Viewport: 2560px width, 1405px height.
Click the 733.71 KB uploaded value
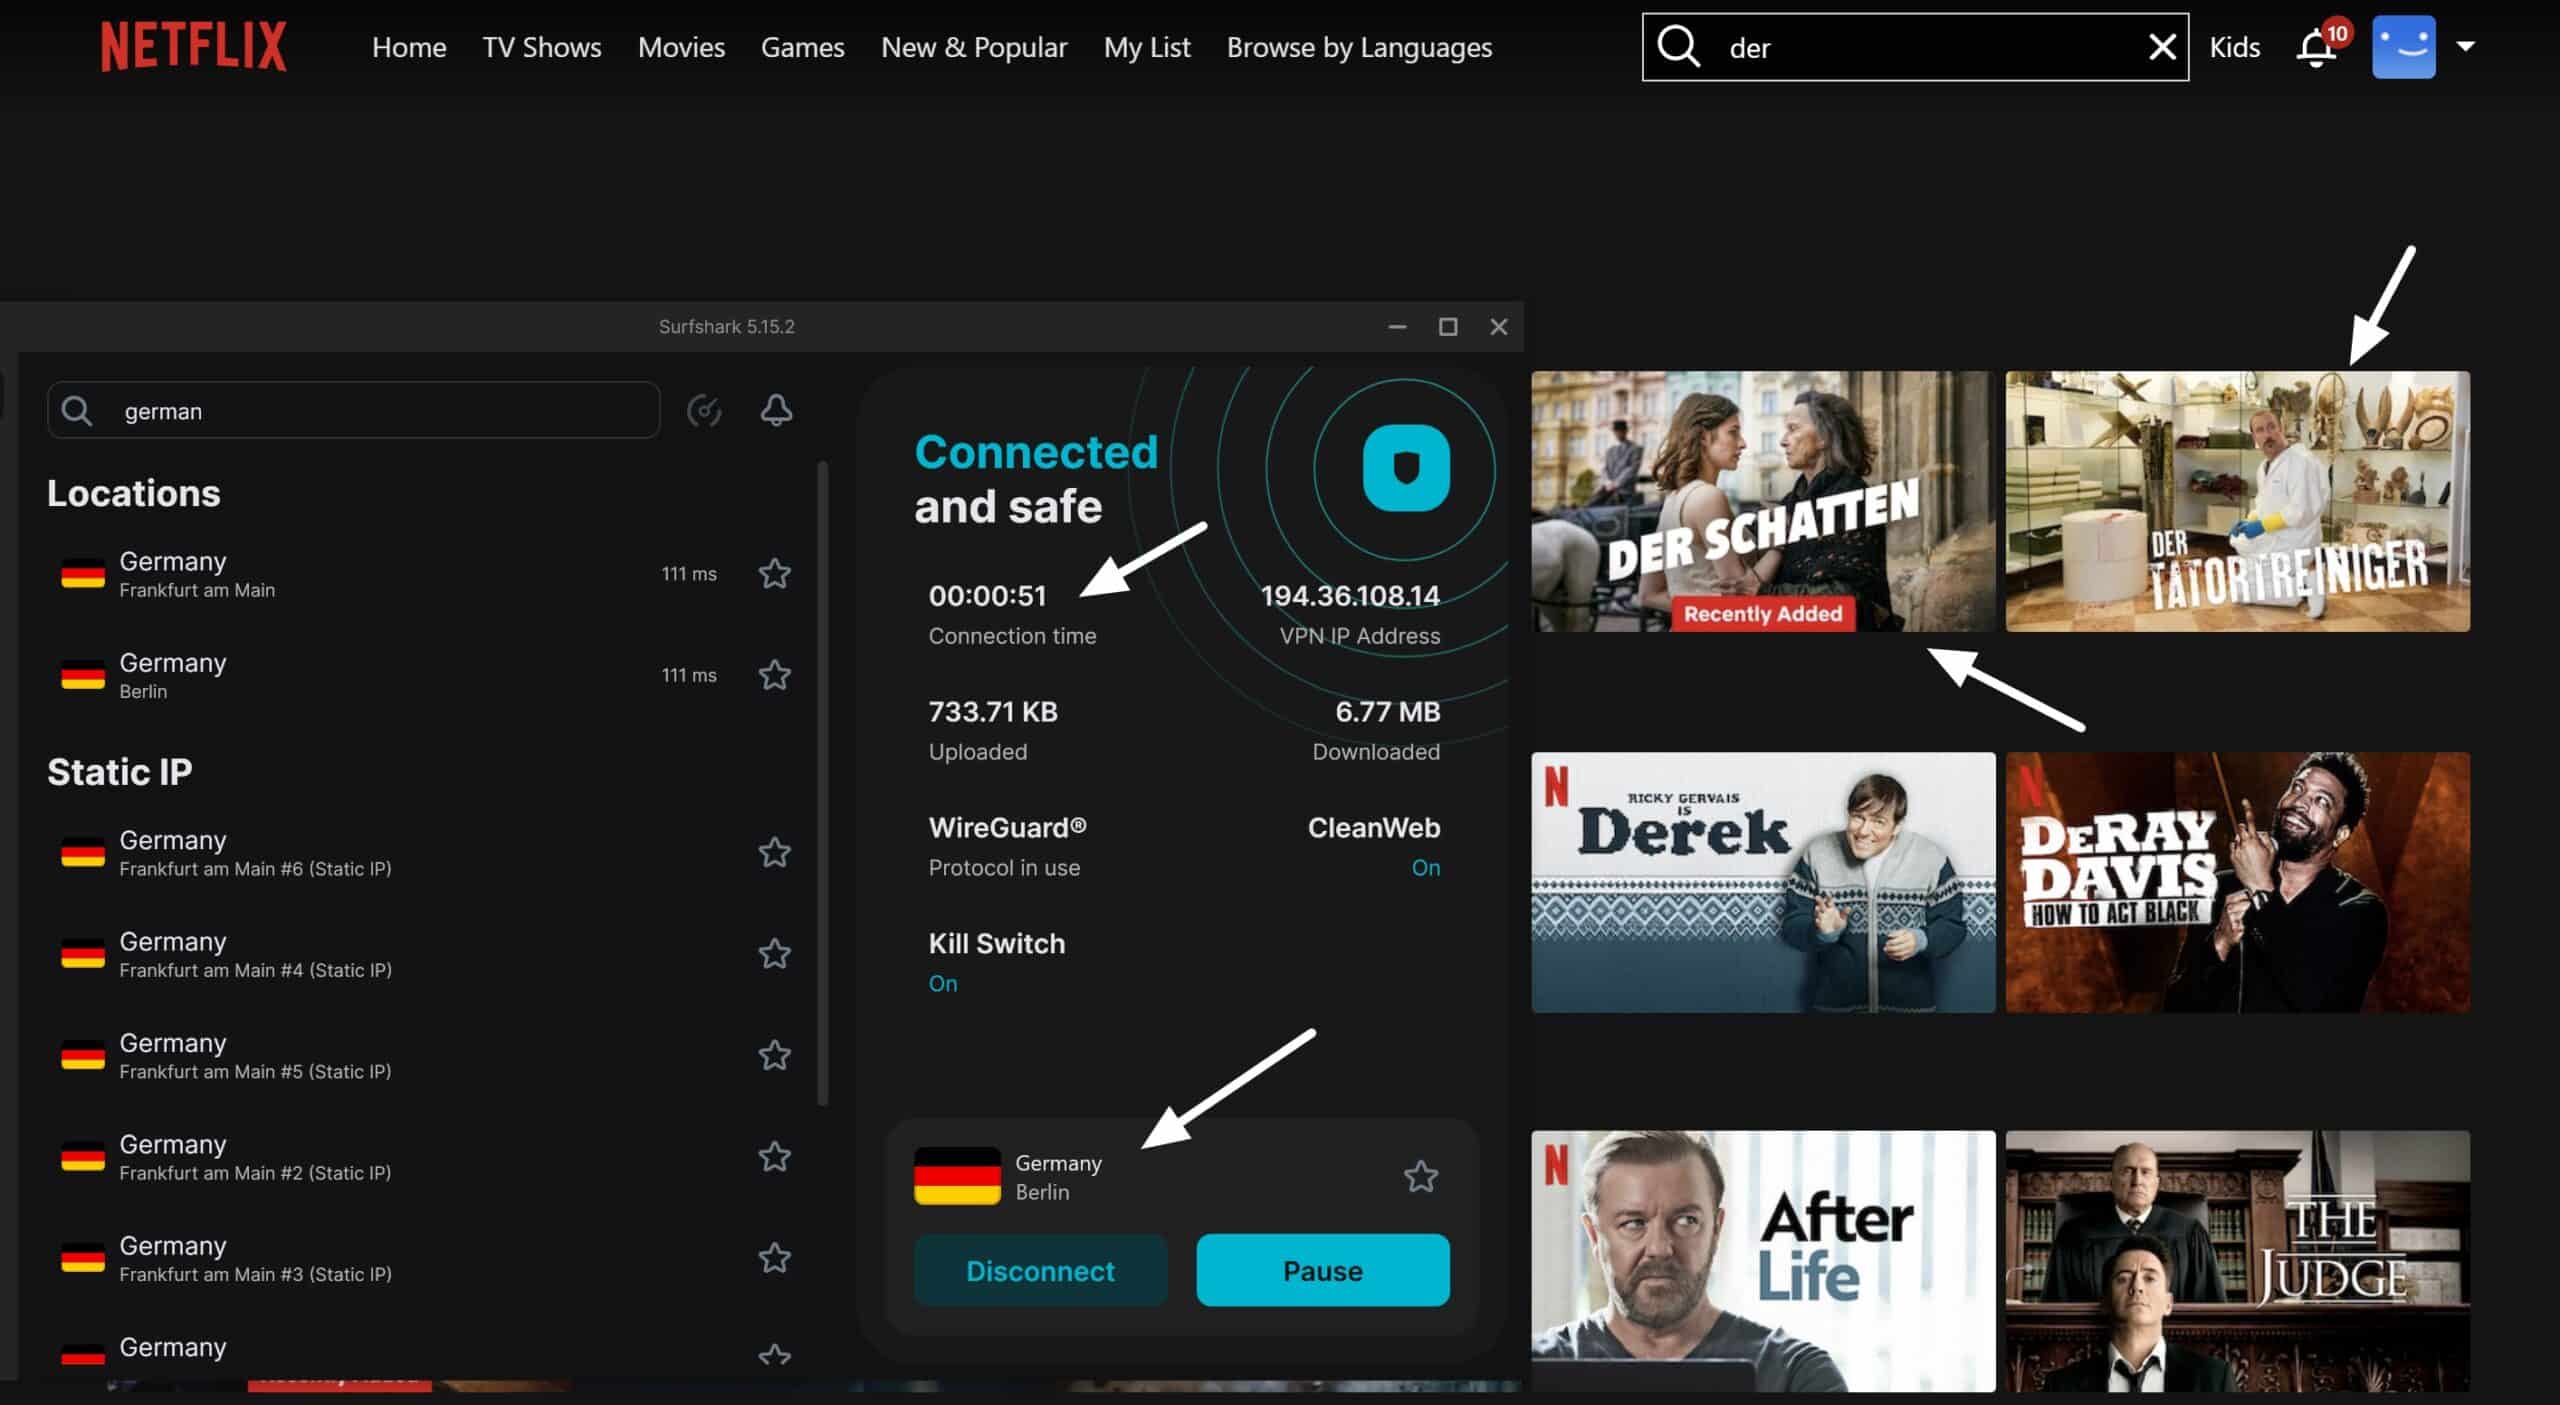point(993,712)
